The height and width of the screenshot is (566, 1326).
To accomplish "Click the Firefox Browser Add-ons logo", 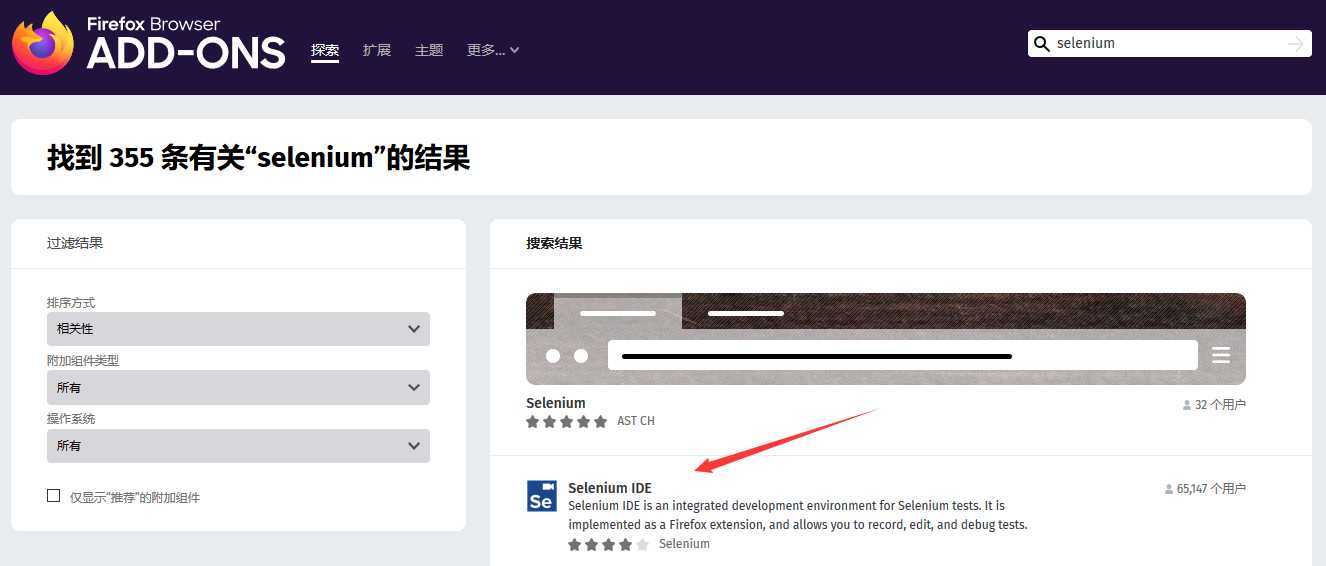I will pyautogui.click(x=149, y=44).
